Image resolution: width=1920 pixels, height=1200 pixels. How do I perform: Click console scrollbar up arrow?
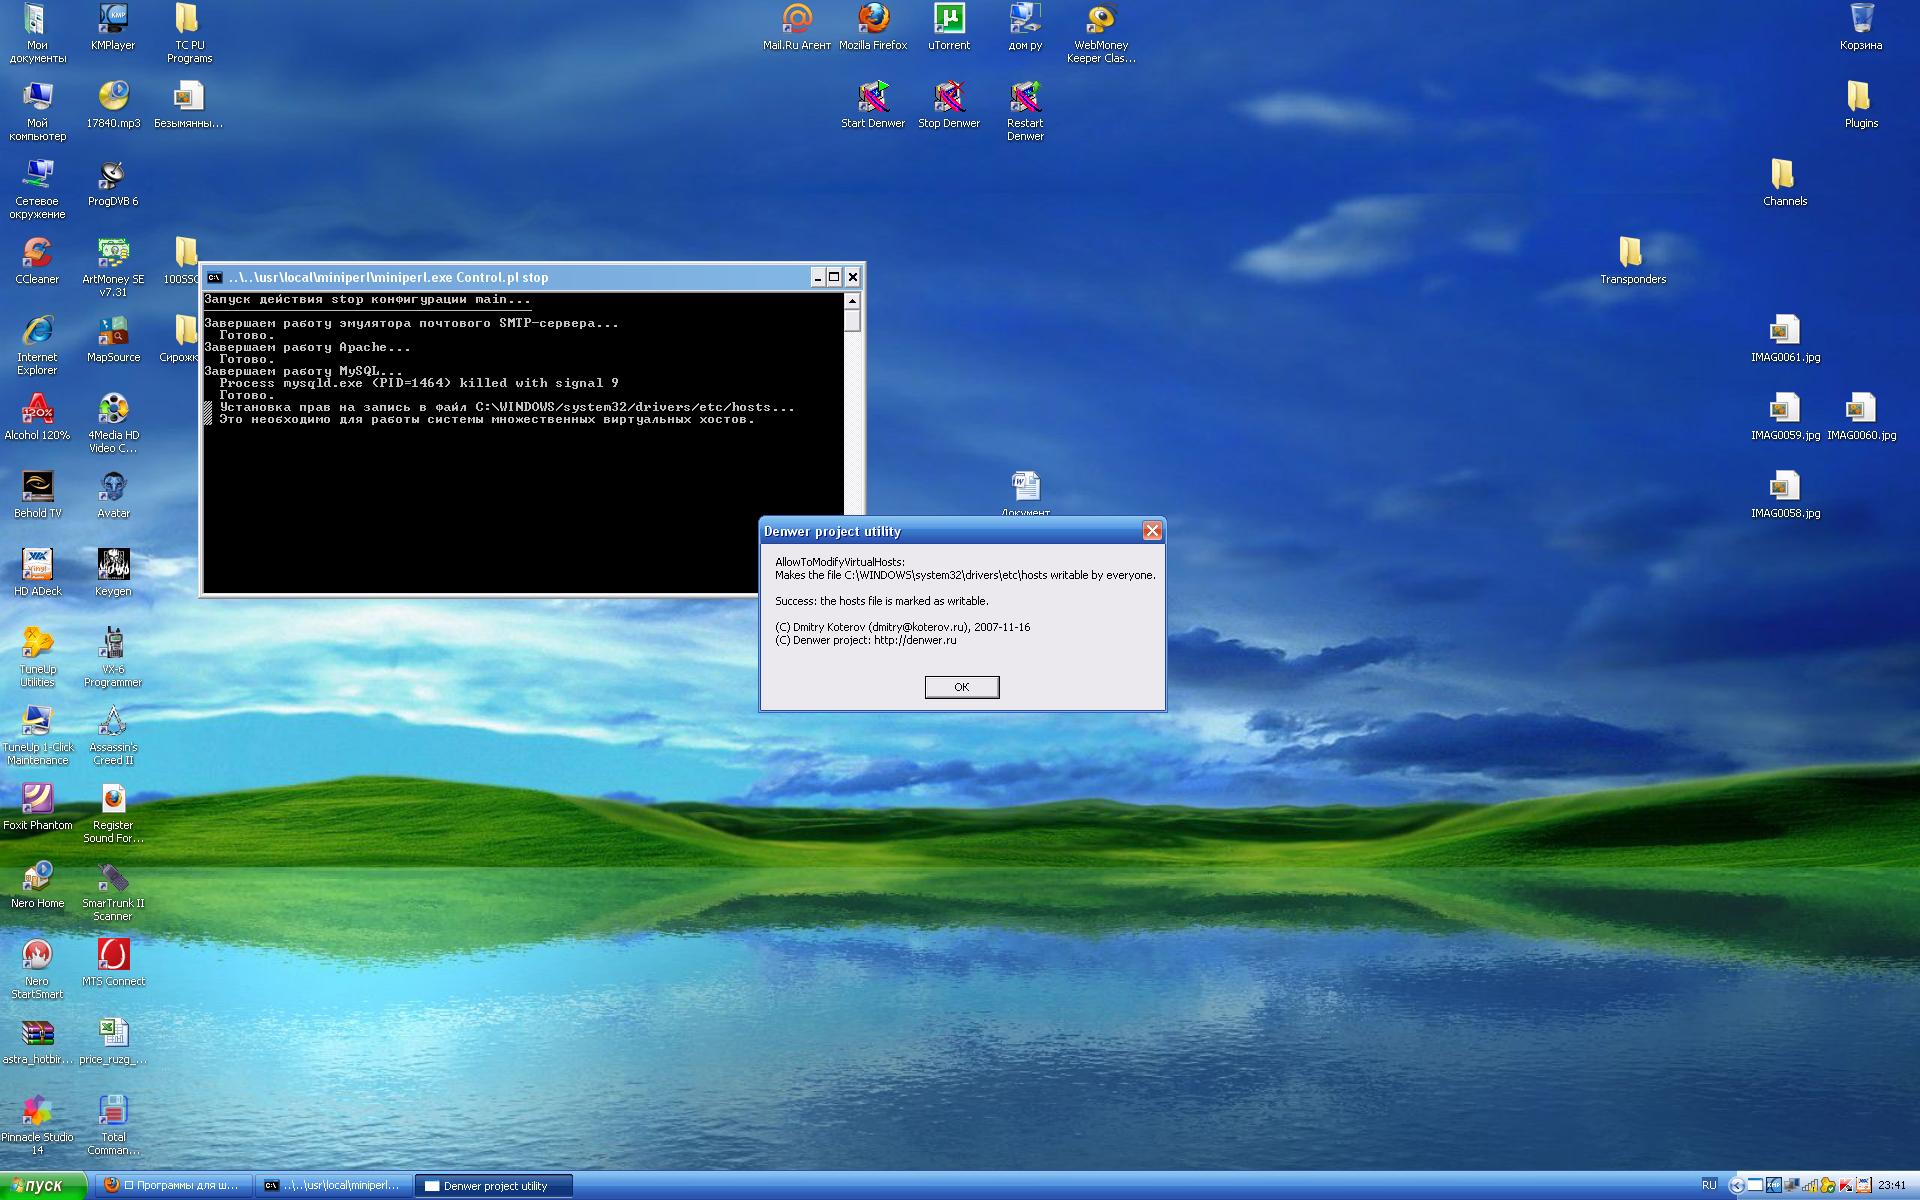point(852,301)
